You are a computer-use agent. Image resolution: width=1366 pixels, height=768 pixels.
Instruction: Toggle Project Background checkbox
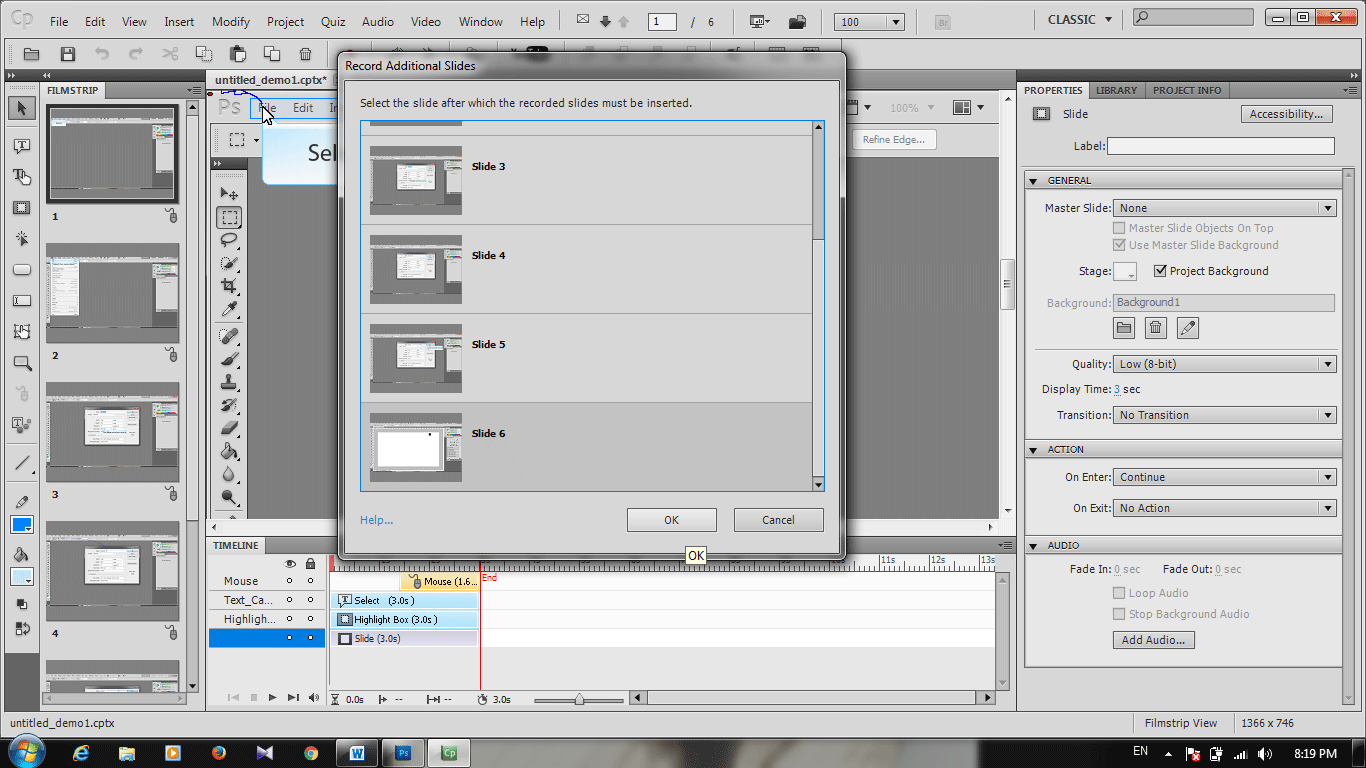1160,271
